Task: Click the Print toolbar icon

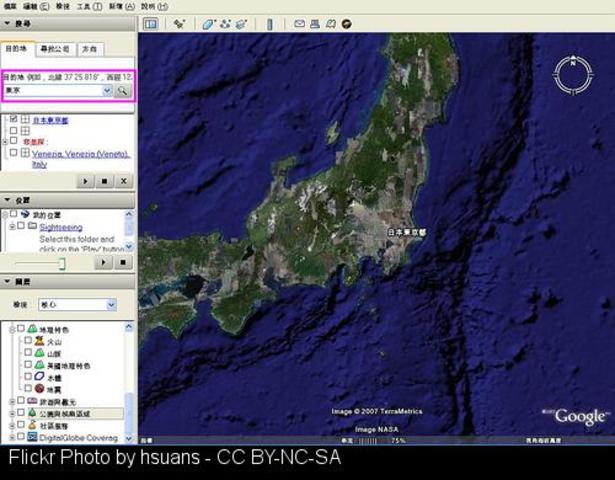Action: point(315,24)
